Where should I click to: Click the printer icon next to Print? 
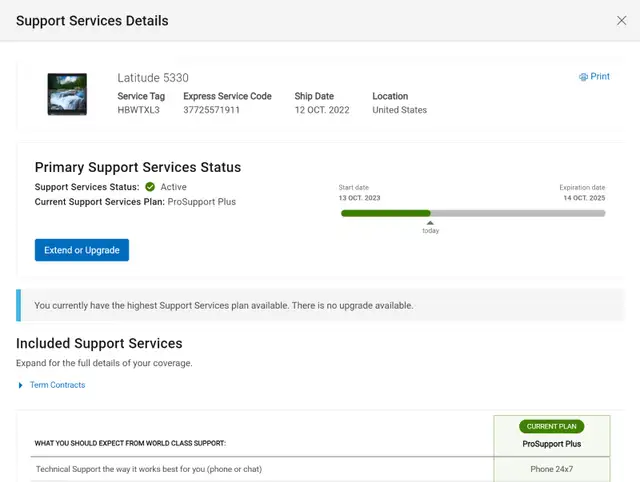[x=583, y=77]
